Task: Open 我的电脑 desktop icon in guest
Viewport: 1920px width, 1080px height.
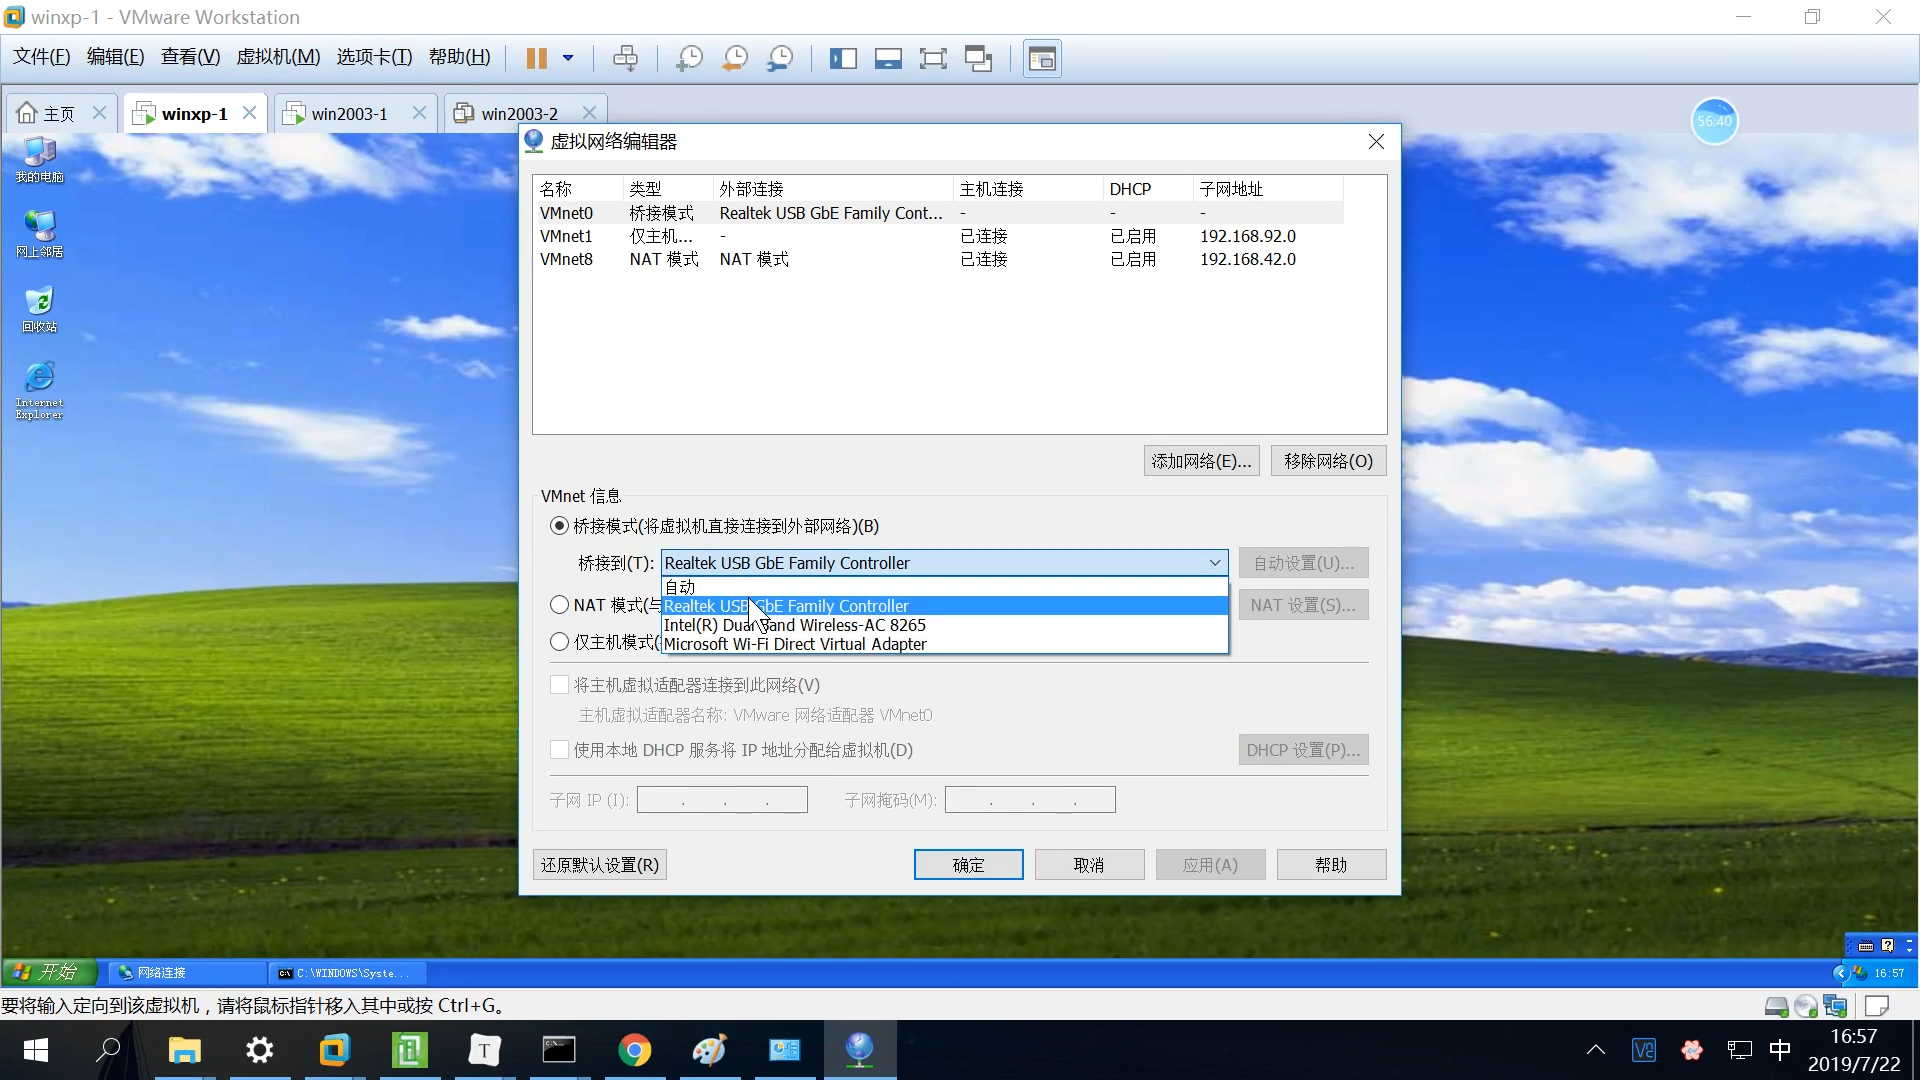Action: [39, 160]
